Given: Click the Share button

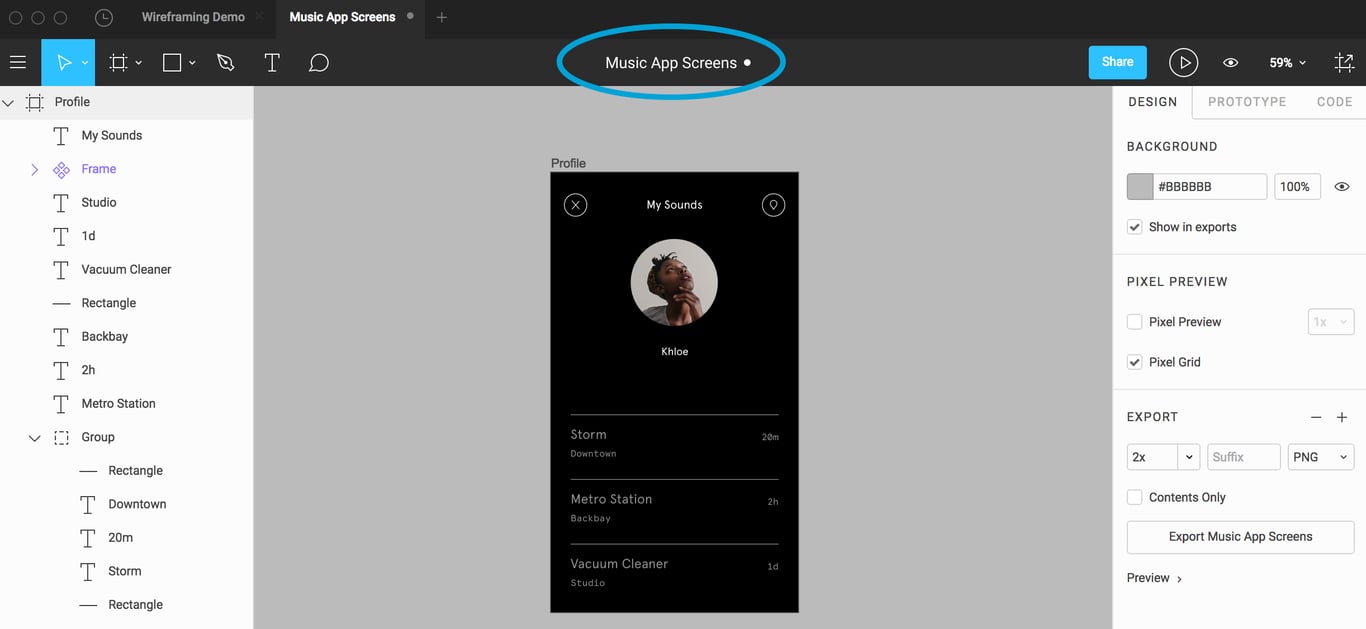Looking at the screenshot, I should coord(1117,62).
